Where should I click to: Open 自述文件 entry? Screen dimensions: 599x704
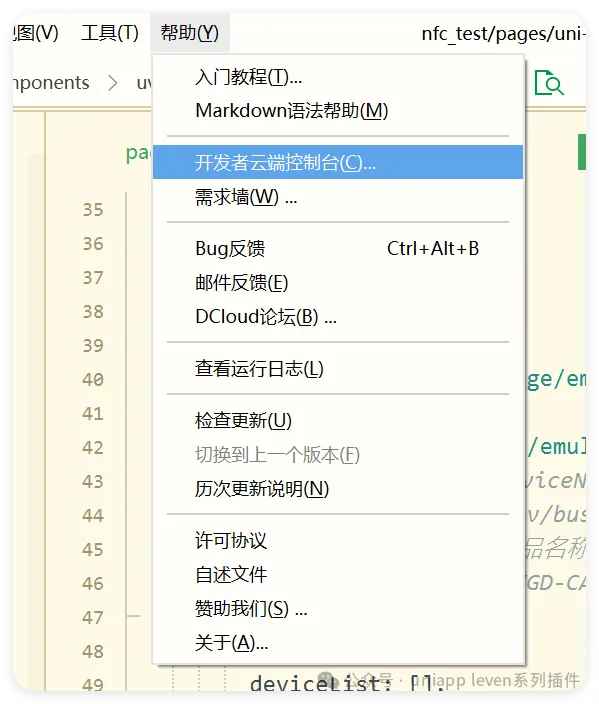pos(338,574)
